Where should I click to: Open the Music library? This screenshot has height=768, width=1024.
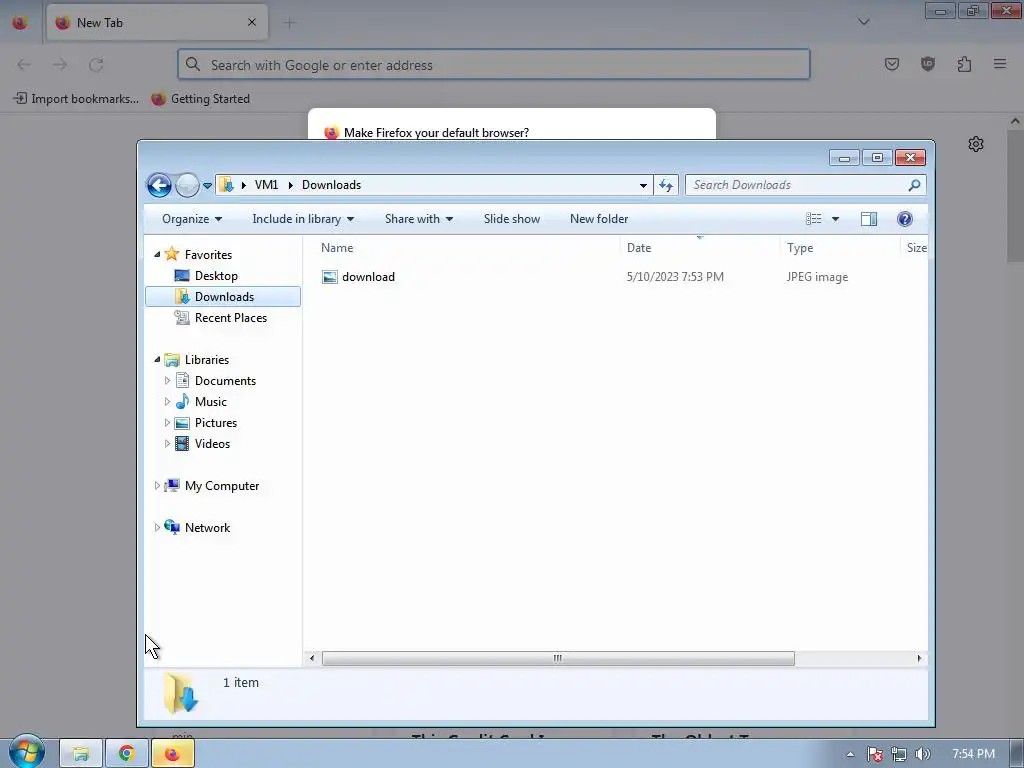pos(210,402)
